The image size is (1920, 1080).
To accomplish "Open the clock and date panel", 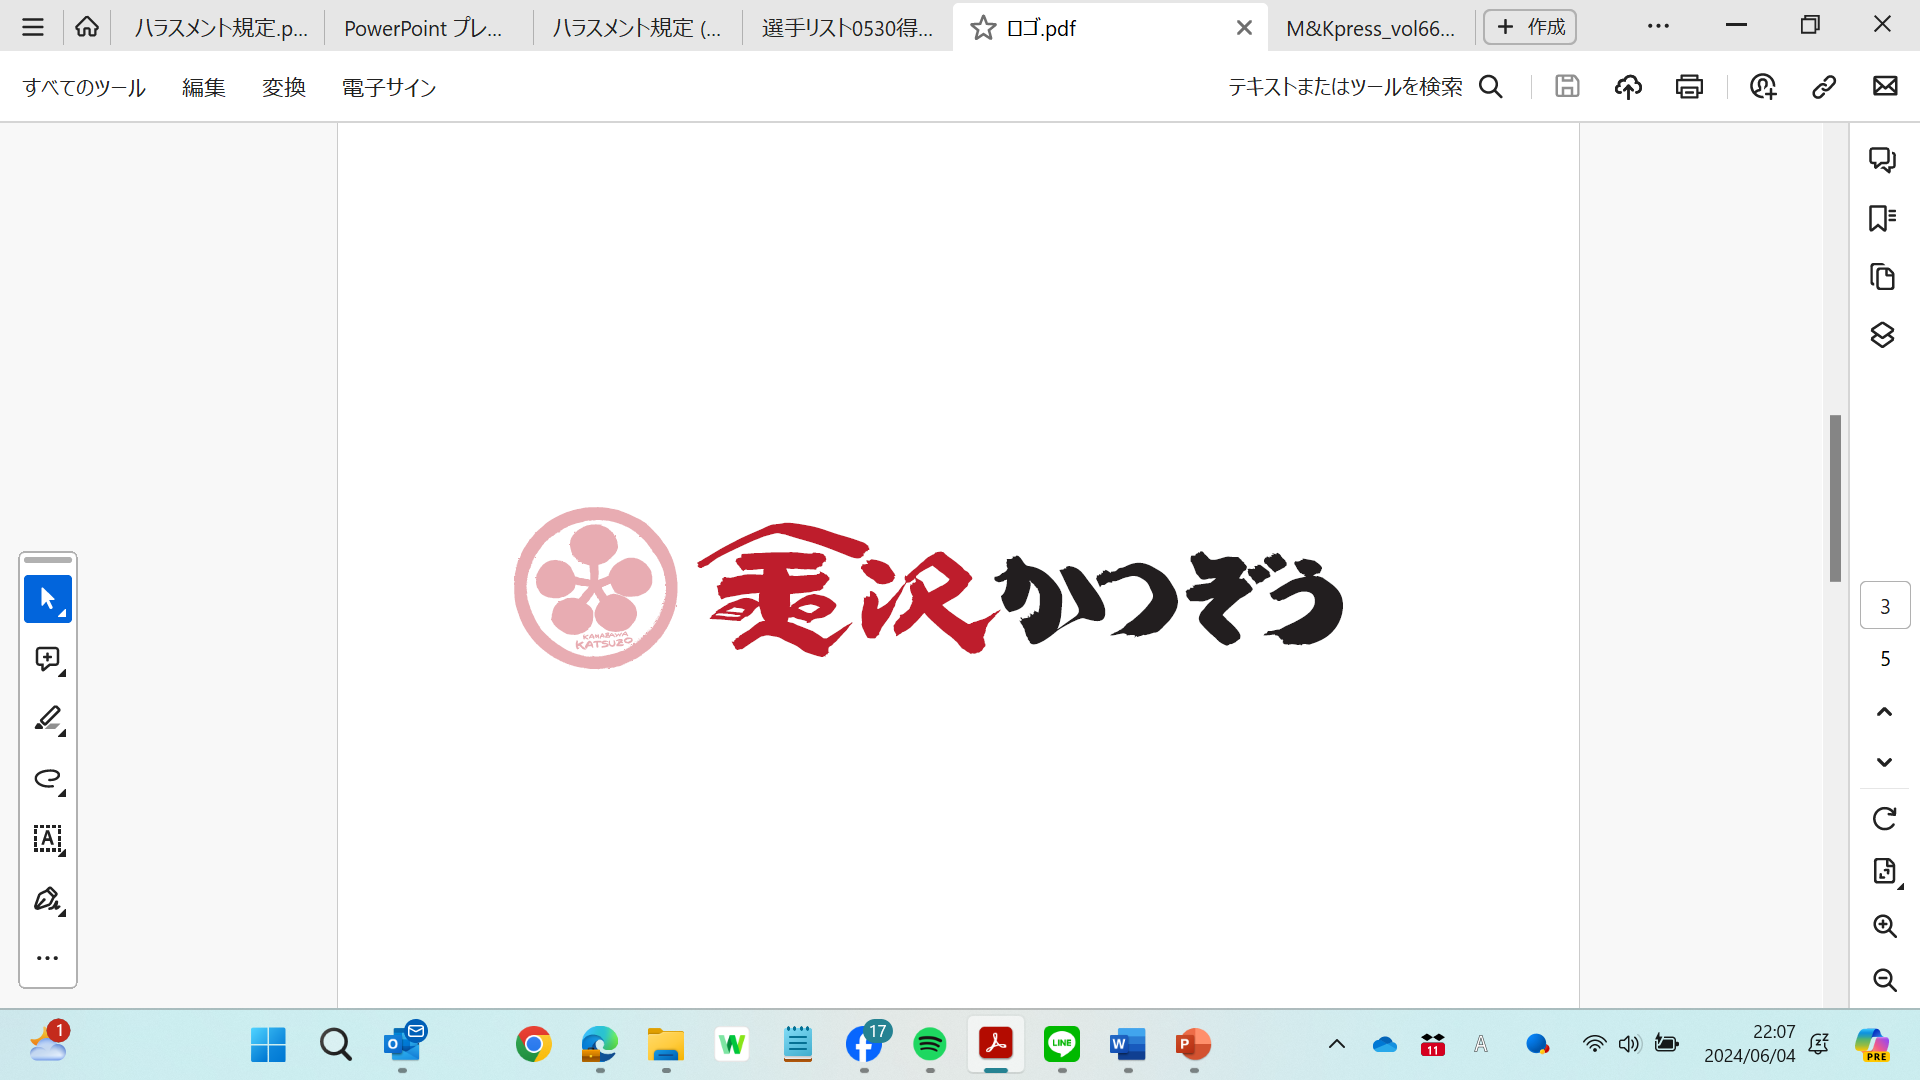I will [1749, 1044].
